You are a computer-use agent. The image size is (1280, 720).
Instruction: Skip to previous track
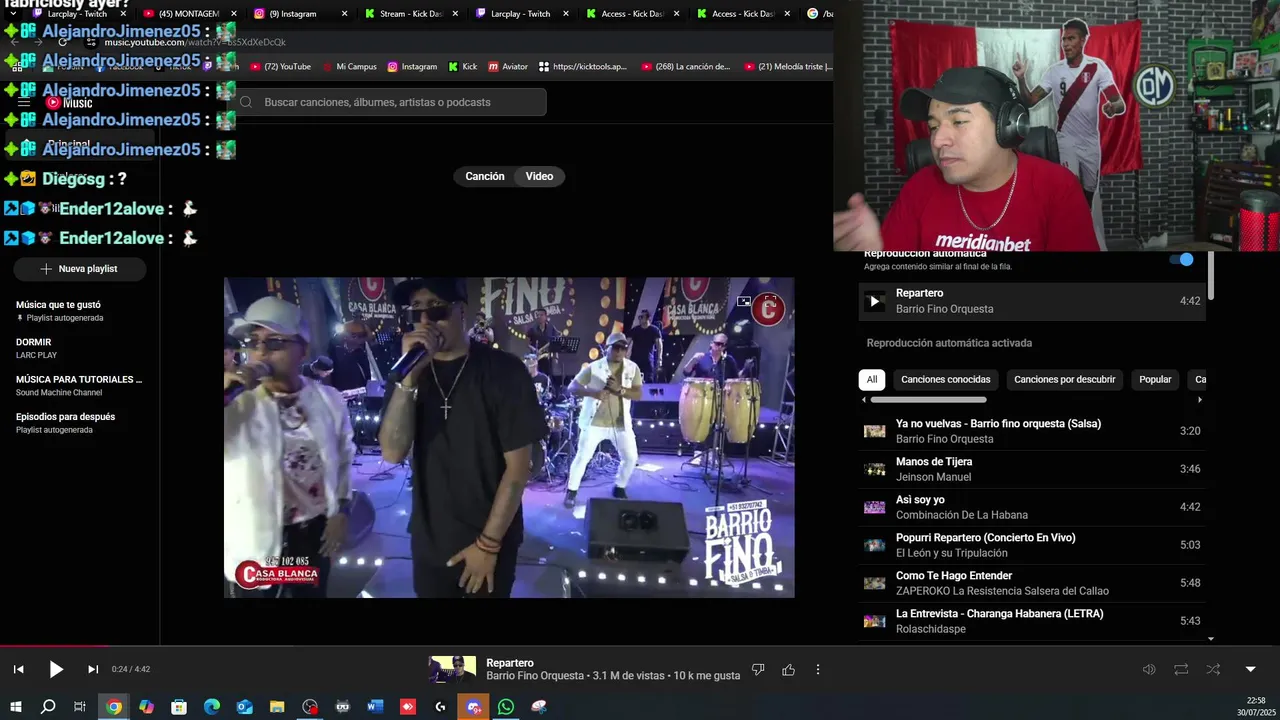pos(18,670)
